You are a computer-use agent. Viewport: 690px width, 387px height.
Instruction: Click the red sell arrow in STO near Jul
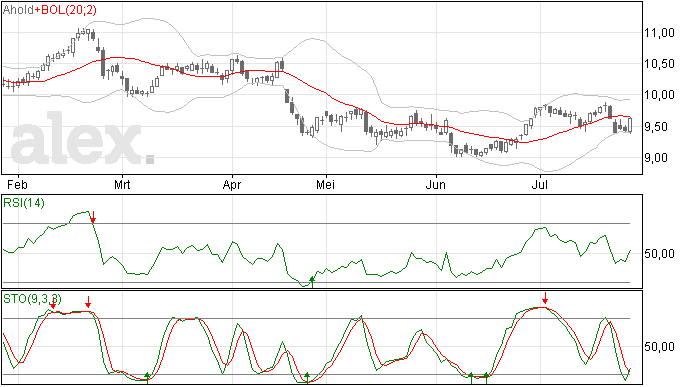click(545, 298)
